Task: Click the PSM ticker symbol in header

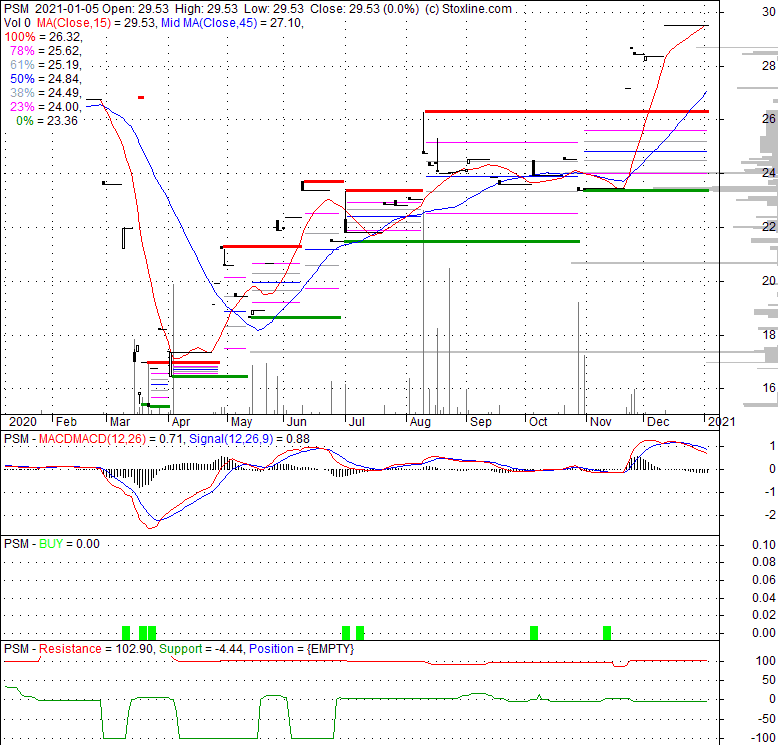Action: click(14, 9)
